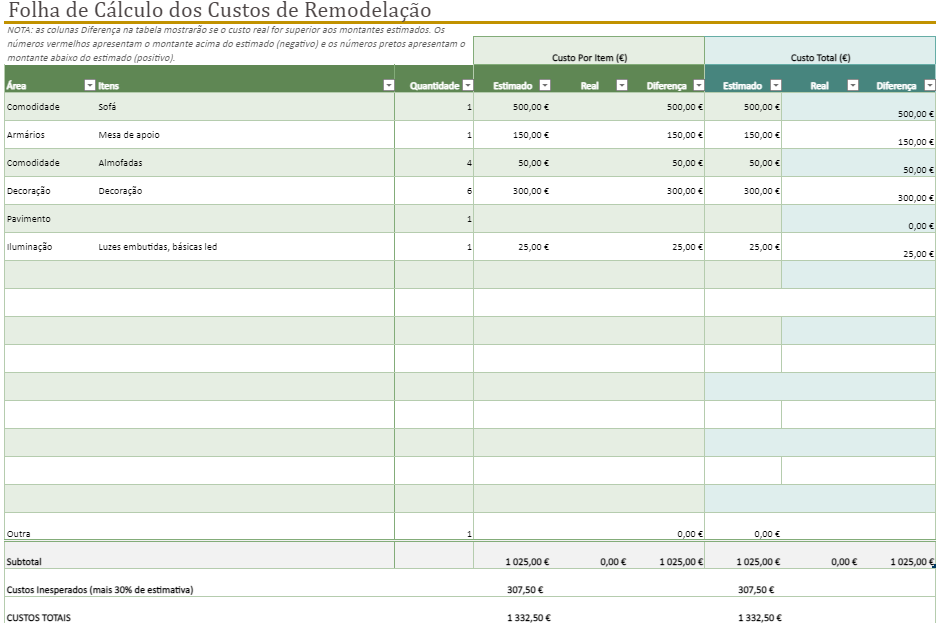Select per-item Custos Inesperados value '307,50 €'

click(525, 589)
